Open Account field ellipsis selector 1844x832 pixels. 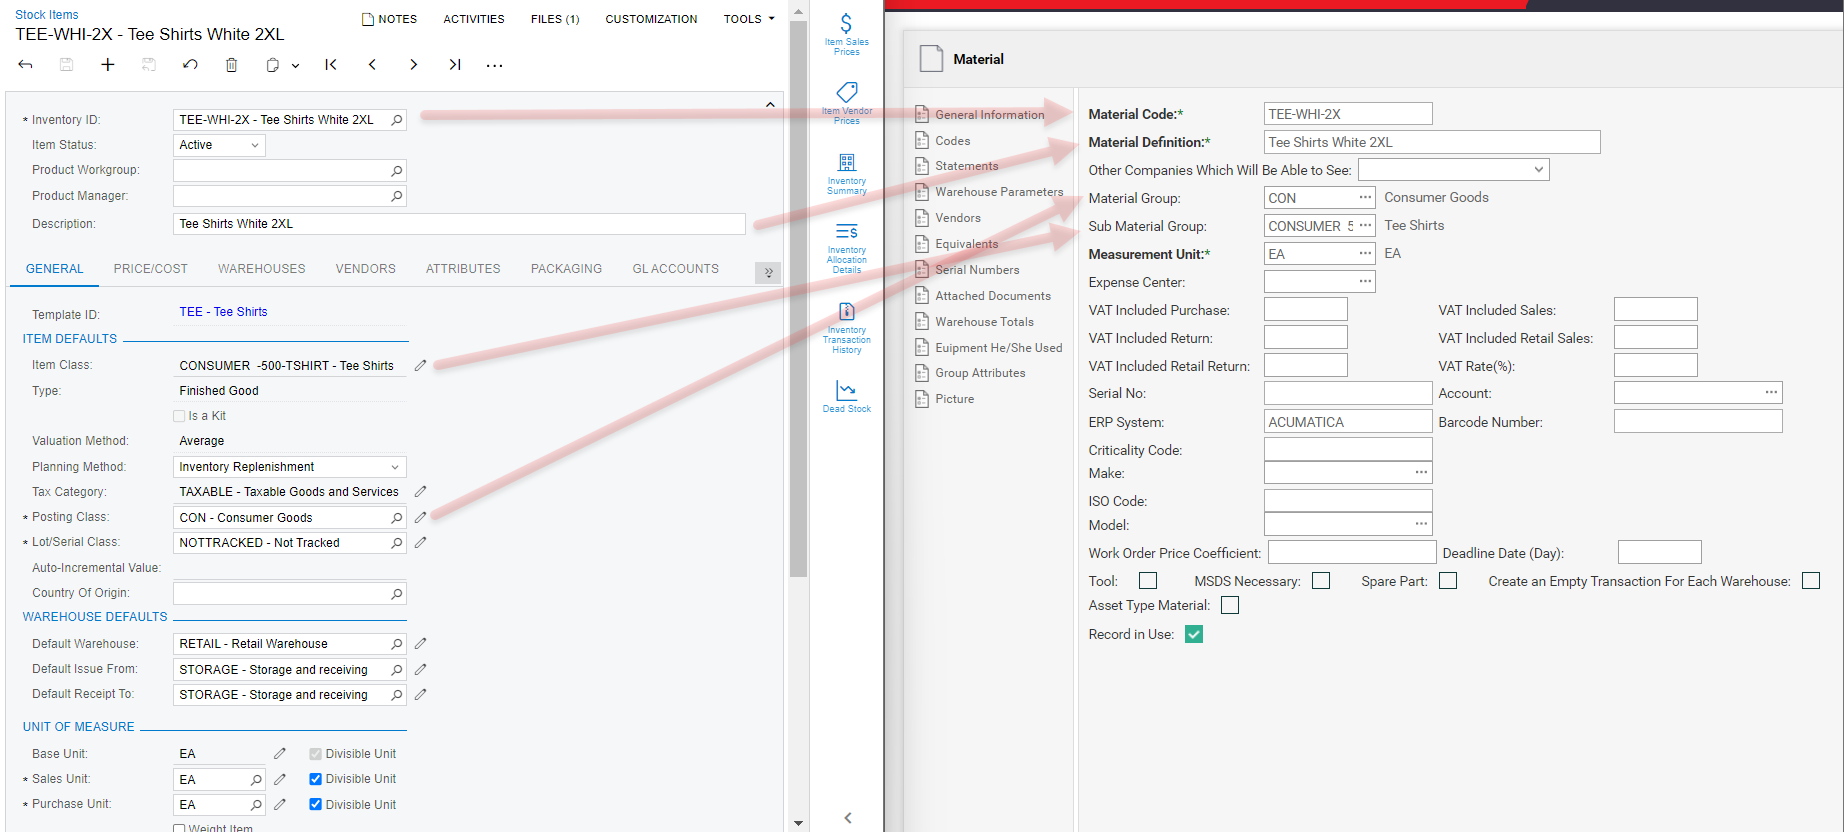pos(1771,393)
